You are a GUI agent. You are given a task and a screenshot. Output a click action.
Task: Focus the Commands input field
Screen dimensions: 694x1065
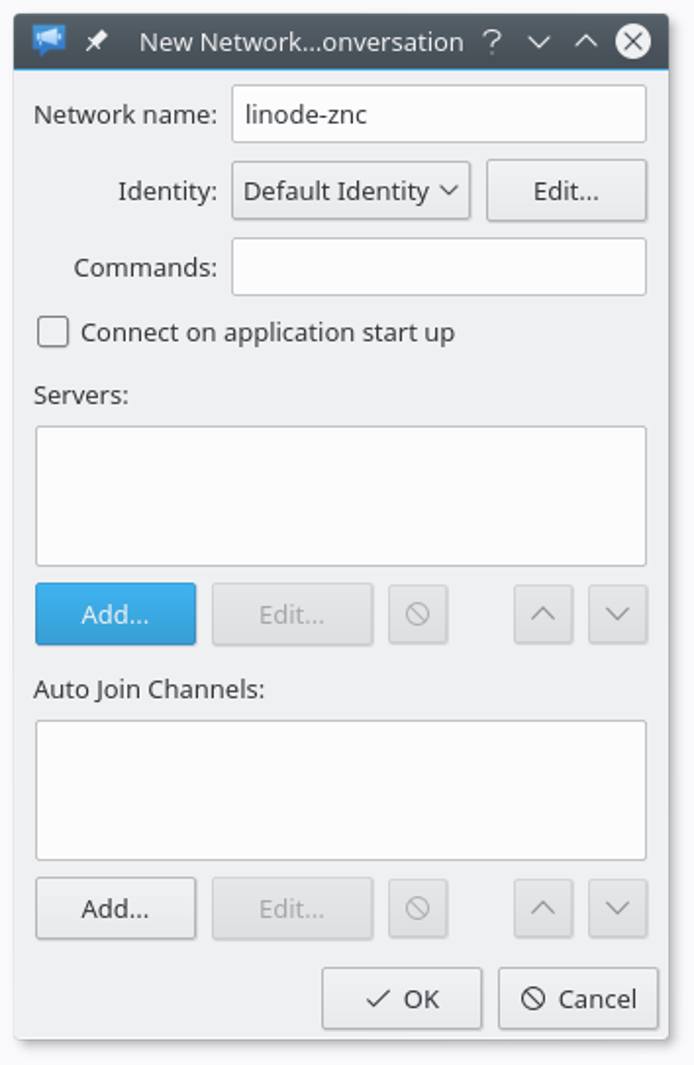click(438, 267)
